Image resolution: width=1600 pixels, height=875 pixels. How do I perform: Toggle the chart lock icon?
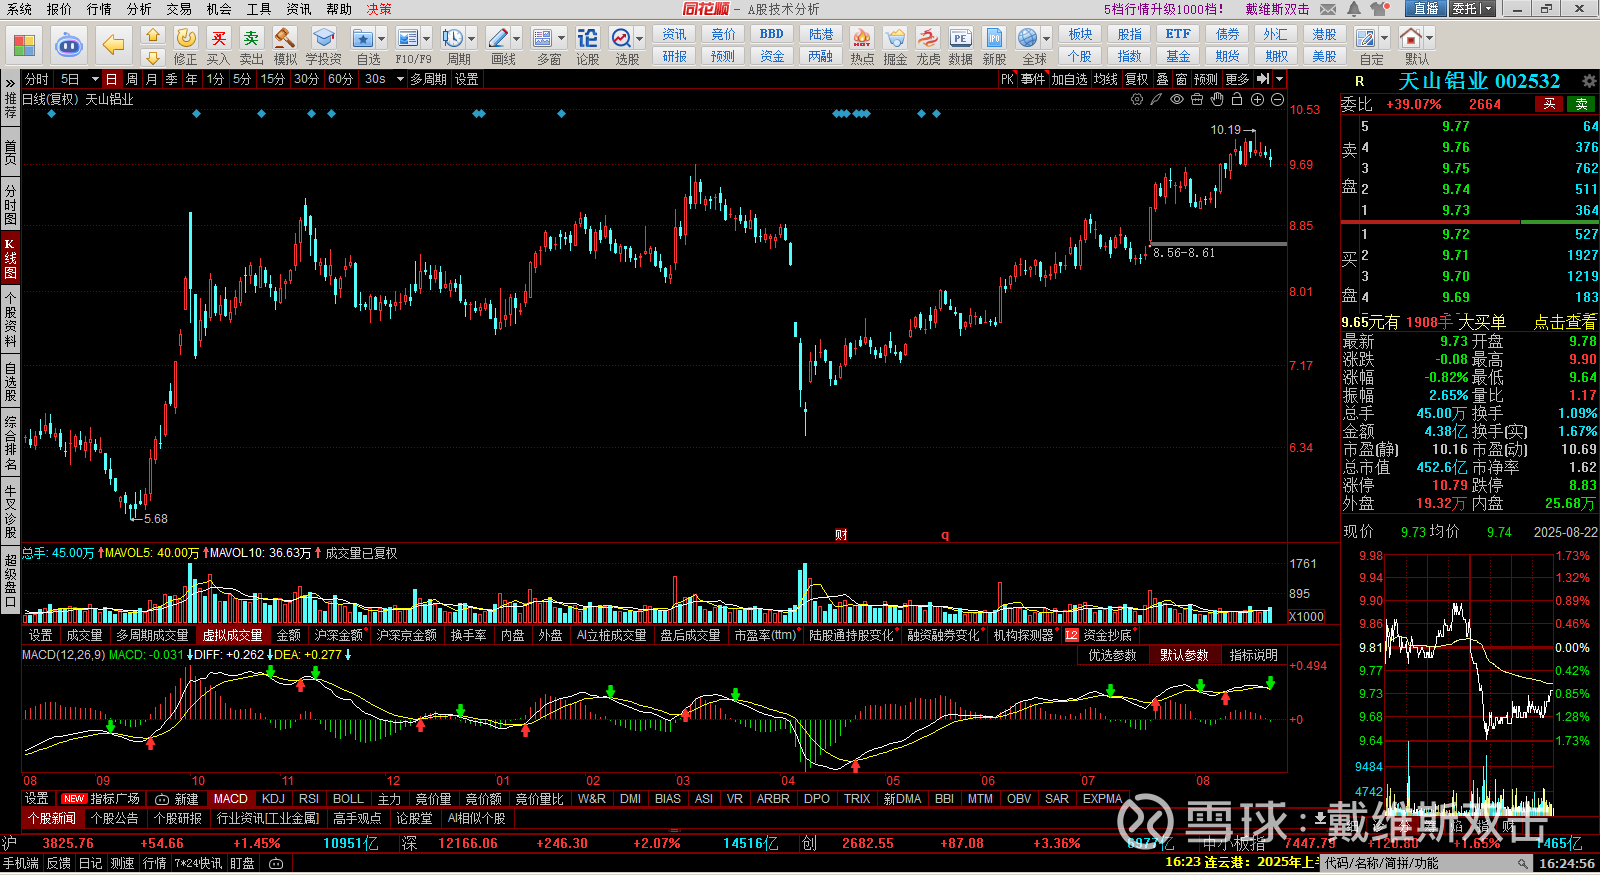tap(1237, 99)
